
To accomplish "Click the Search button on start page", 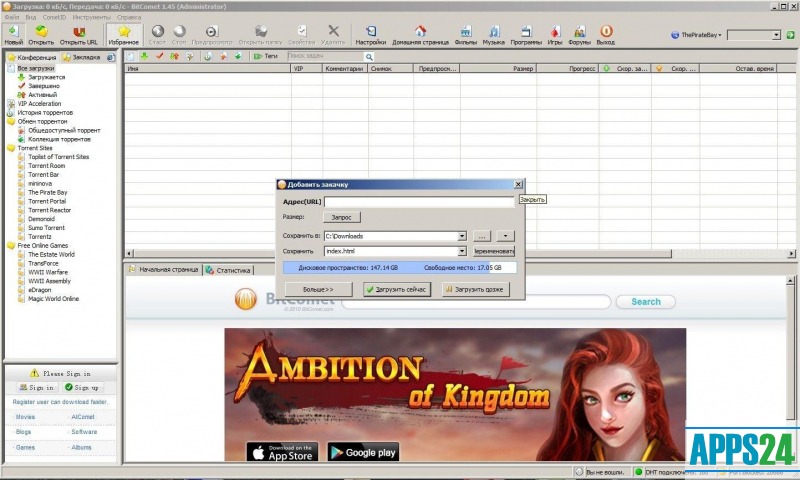I will pos(645,301).
